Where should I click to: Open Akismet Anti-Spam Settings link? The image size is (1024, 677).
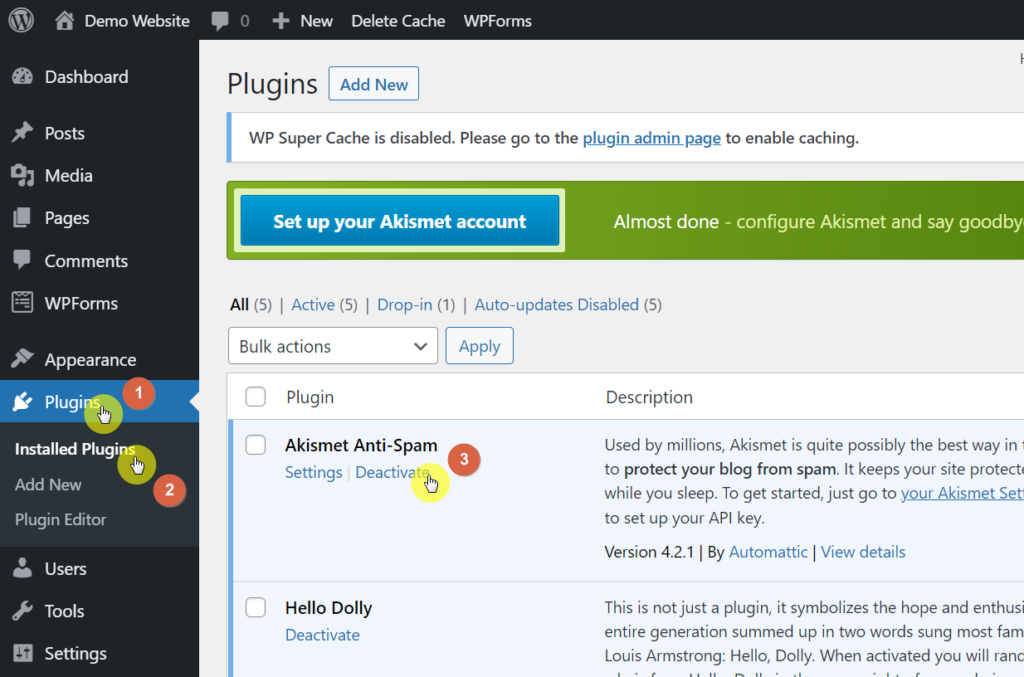[x=313, y=472]
